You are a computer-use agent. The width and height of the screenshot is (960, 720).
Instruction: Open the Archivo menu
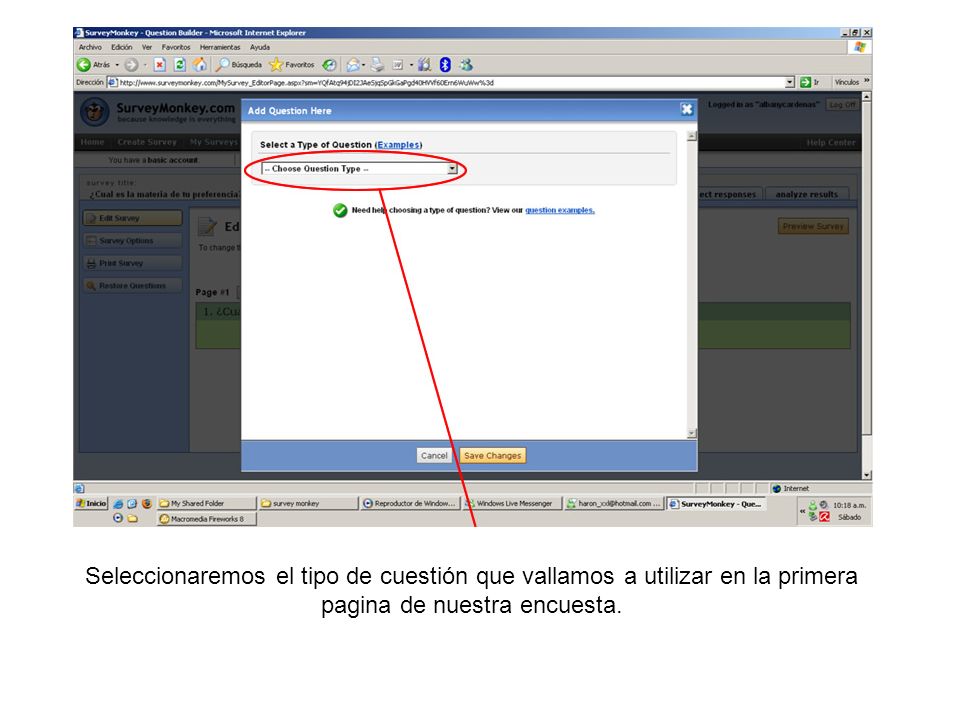90,47
